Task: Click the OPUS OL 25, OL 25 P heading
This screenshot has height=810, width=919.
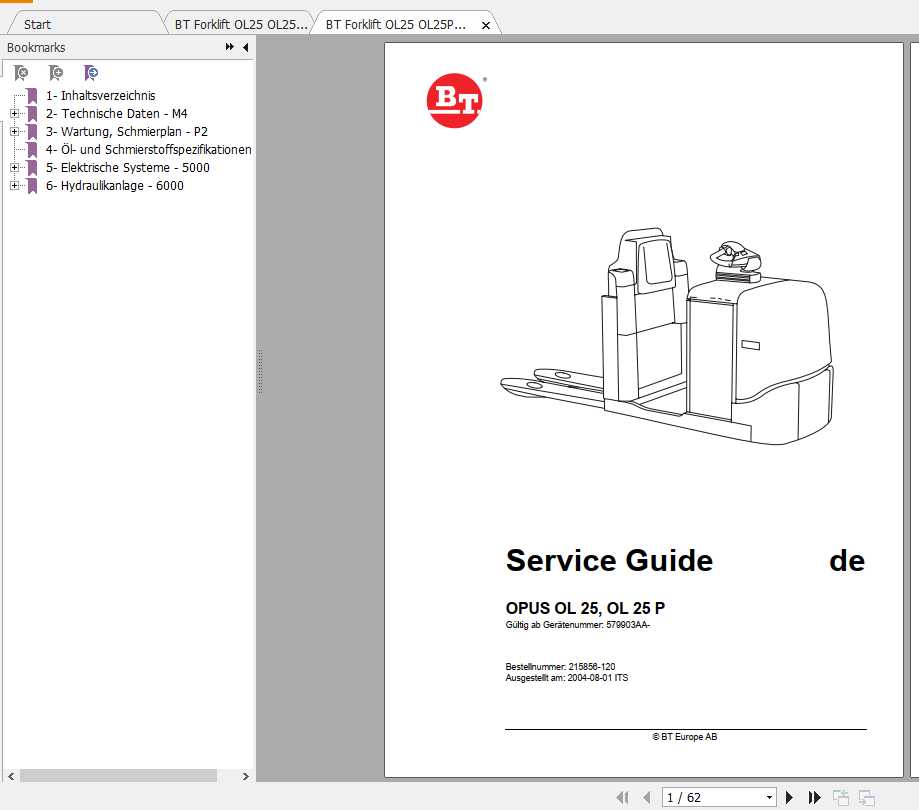Action: tap(585, 608)
